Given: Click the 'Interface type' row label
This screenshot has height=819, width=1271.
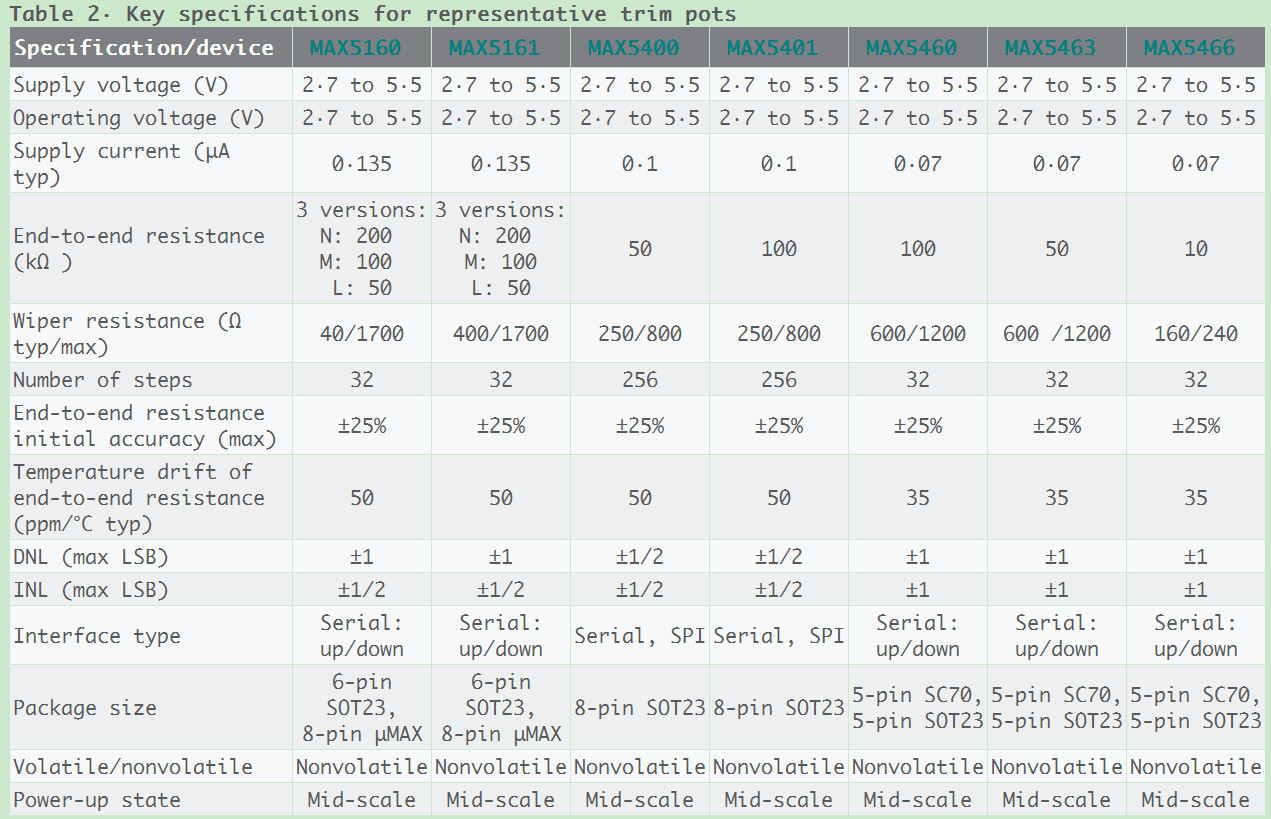Looking at the screenshot, I should [97, 636].
